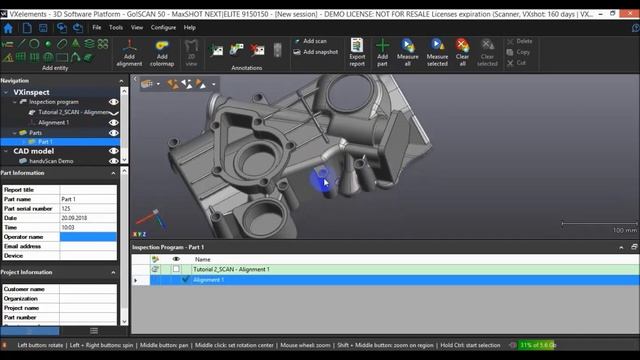The width and height of the screenshot is (640, 360).
Task: Collapse the Part Information panel
Action: point(113,173)
